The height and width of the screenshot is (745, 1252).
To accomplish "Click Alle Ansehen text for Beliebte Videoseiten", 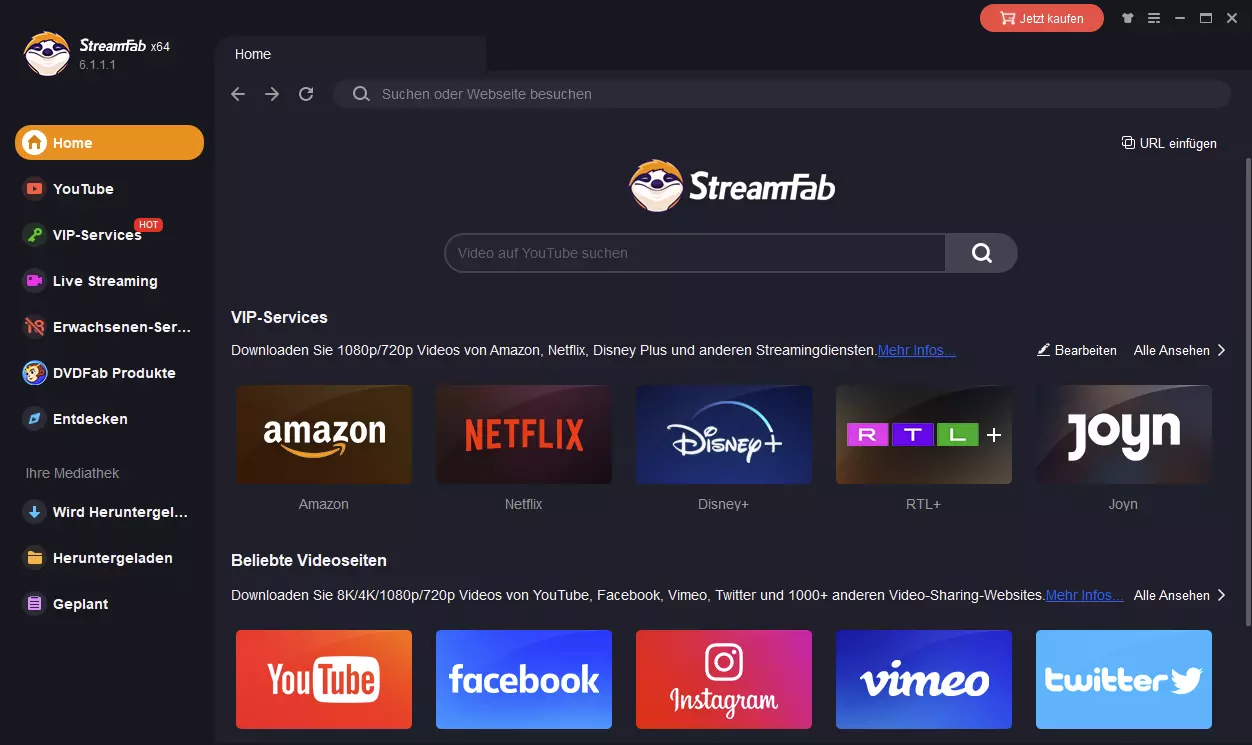I will [1172, 595].
